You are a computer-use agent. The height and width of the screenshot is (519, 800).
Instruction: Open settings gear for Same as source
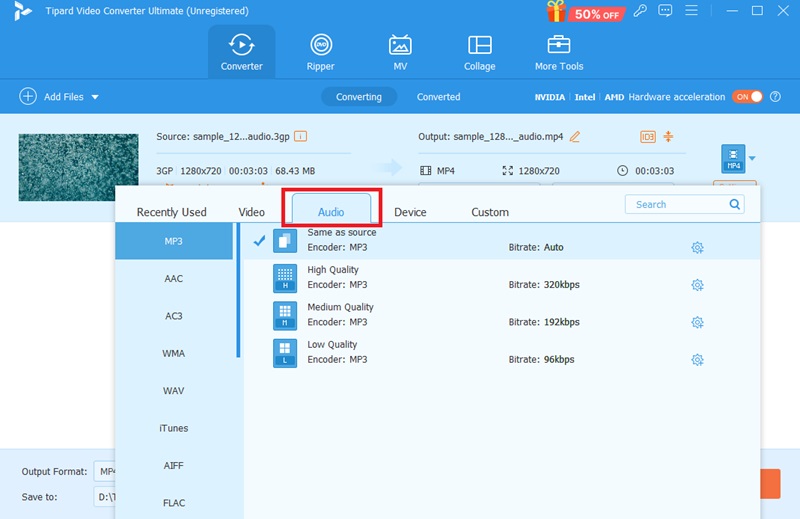pyautogui.click(x=697, y=248)
